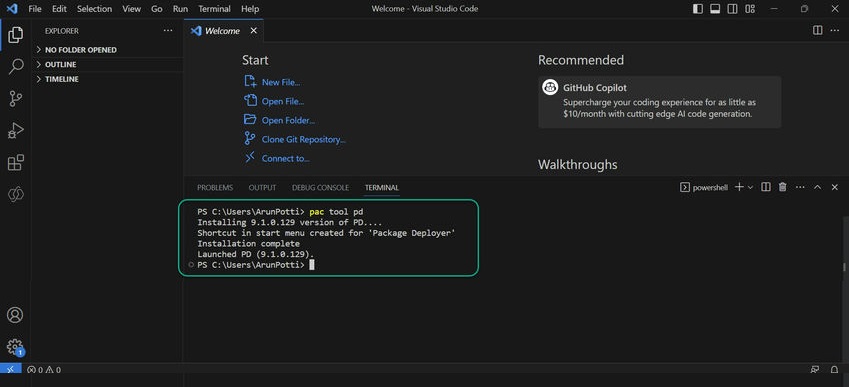Open the Extensions view
This screenshot has height=387, width=849.
pyautogui.click(x=16, y=162)
